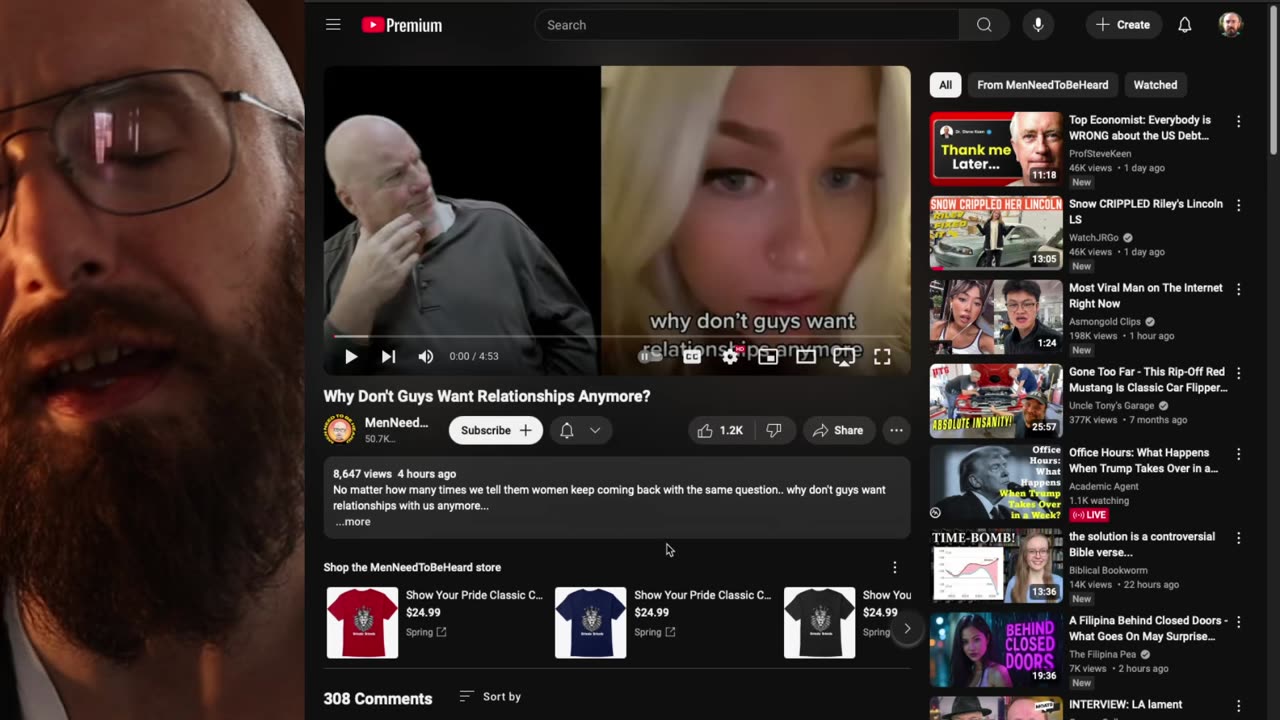
Task: Select From MenNeedToBeHeard chip
Action: coord(1042,85)
